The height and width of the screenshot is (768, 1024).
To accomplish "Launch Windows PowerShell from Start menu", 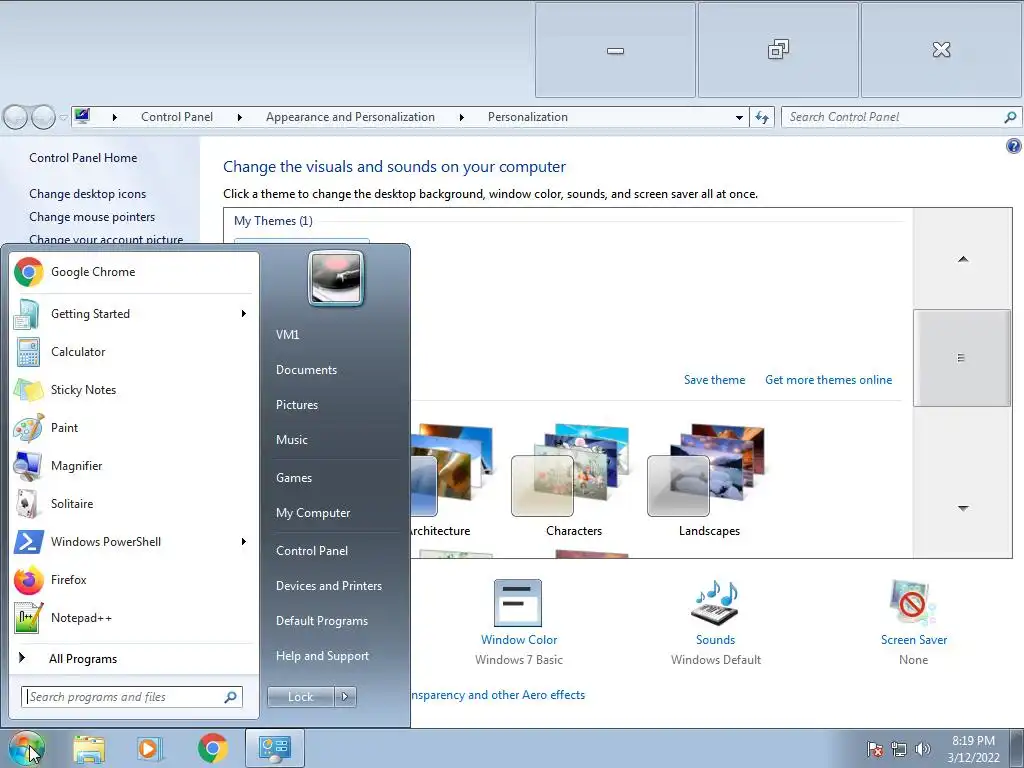I will click(x=134, y=541).
